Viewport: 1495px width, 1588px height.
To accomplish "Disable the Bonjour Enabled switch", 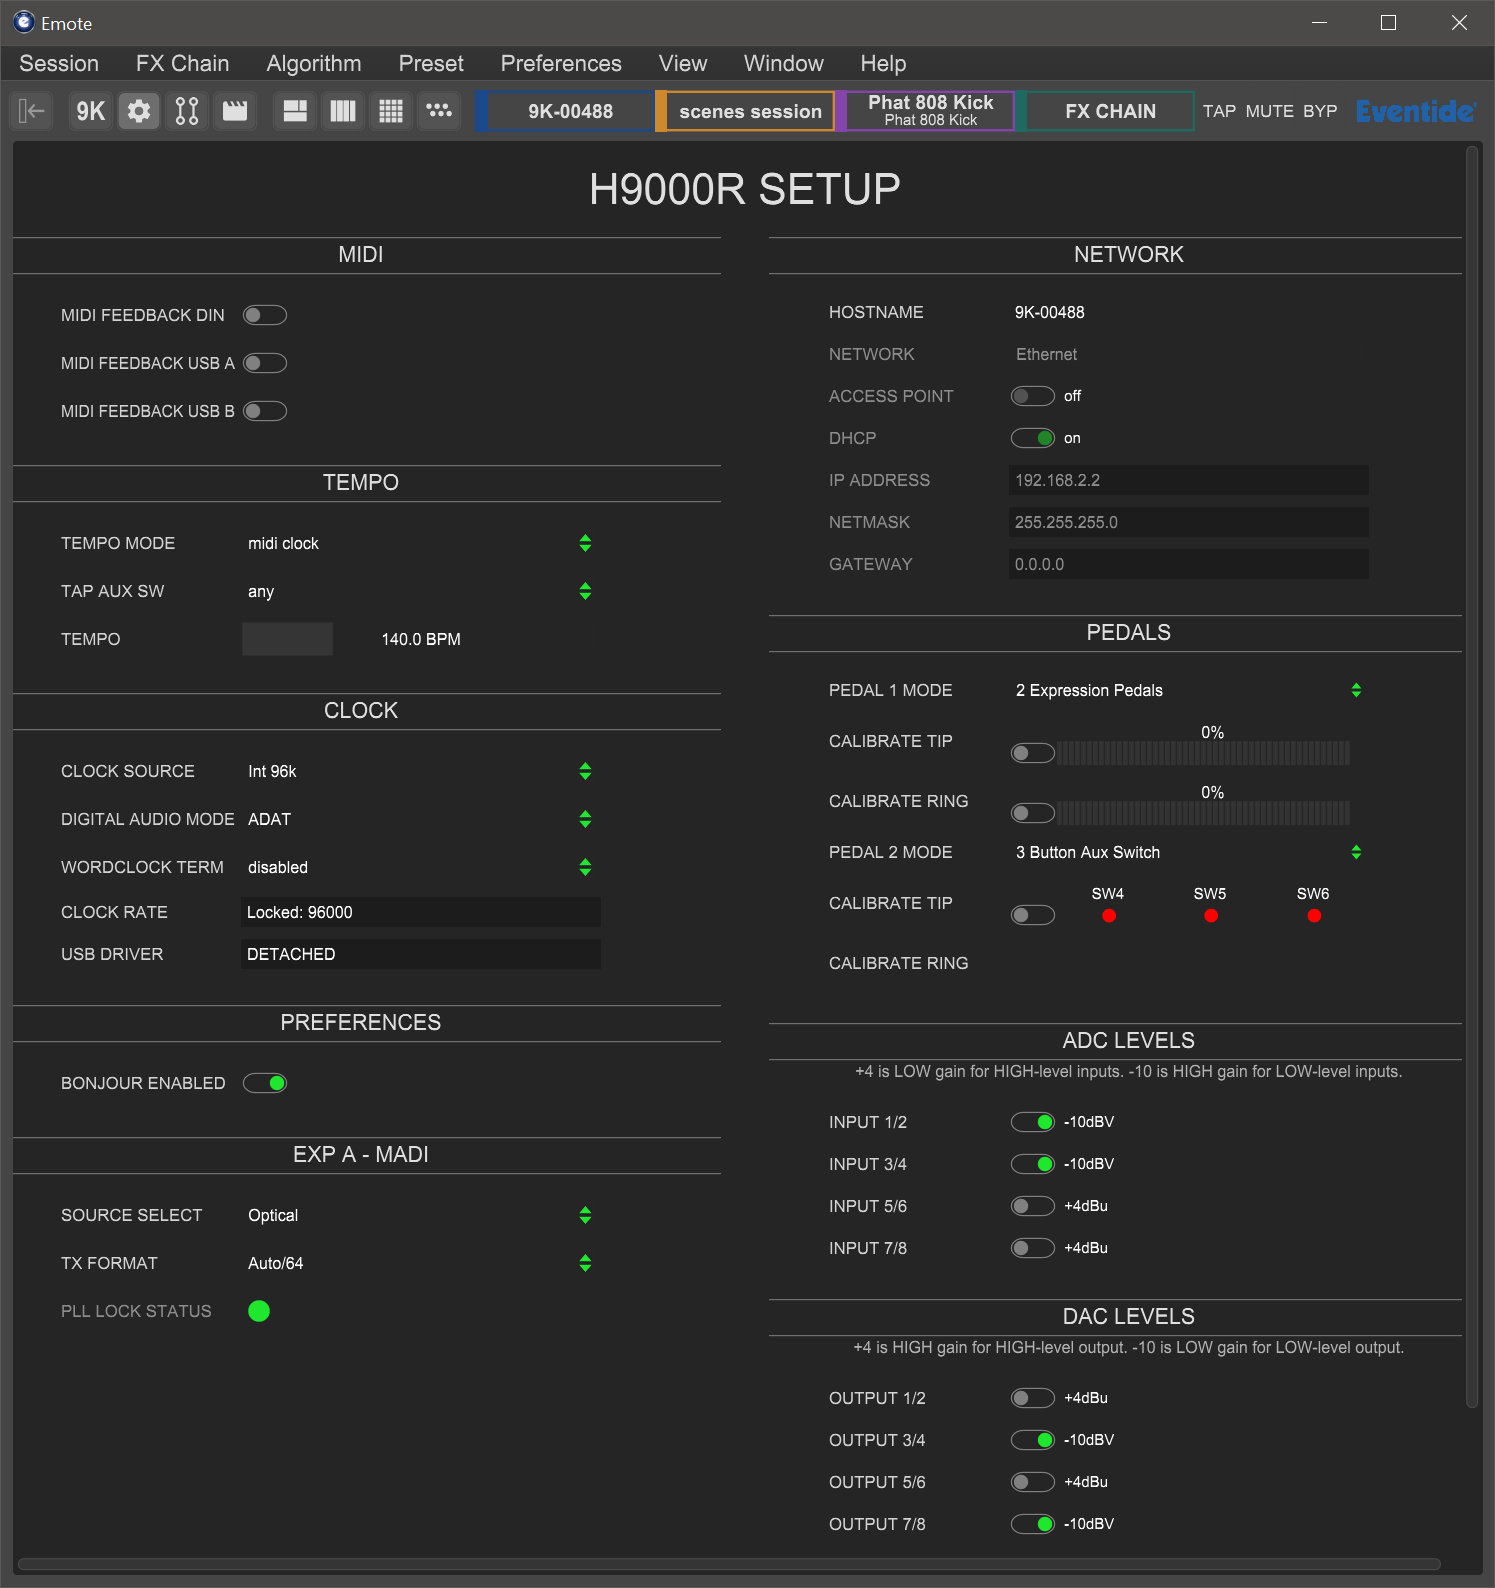I will pyautogui.click(x=265, y=1083).
